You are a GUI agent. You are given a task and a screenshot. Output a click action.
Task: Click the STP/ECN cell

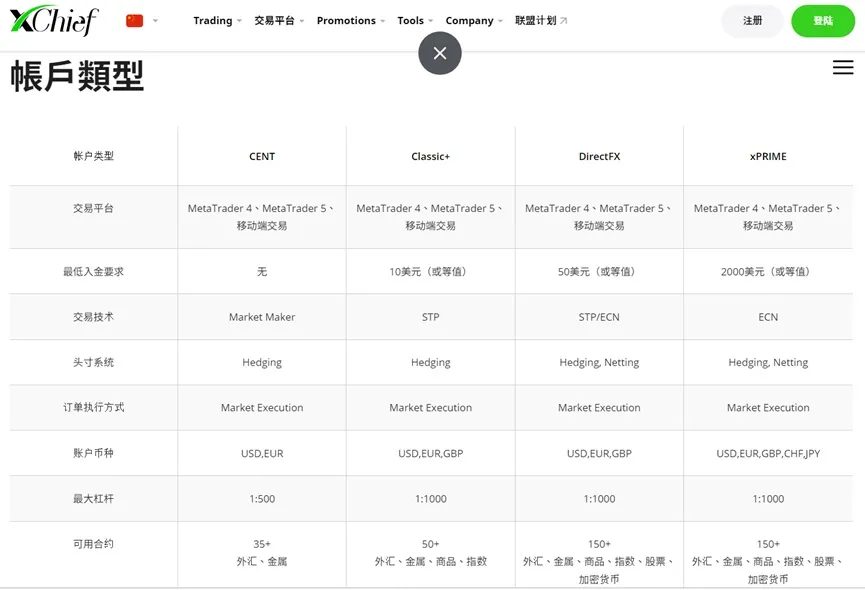[x=599, y=317]
